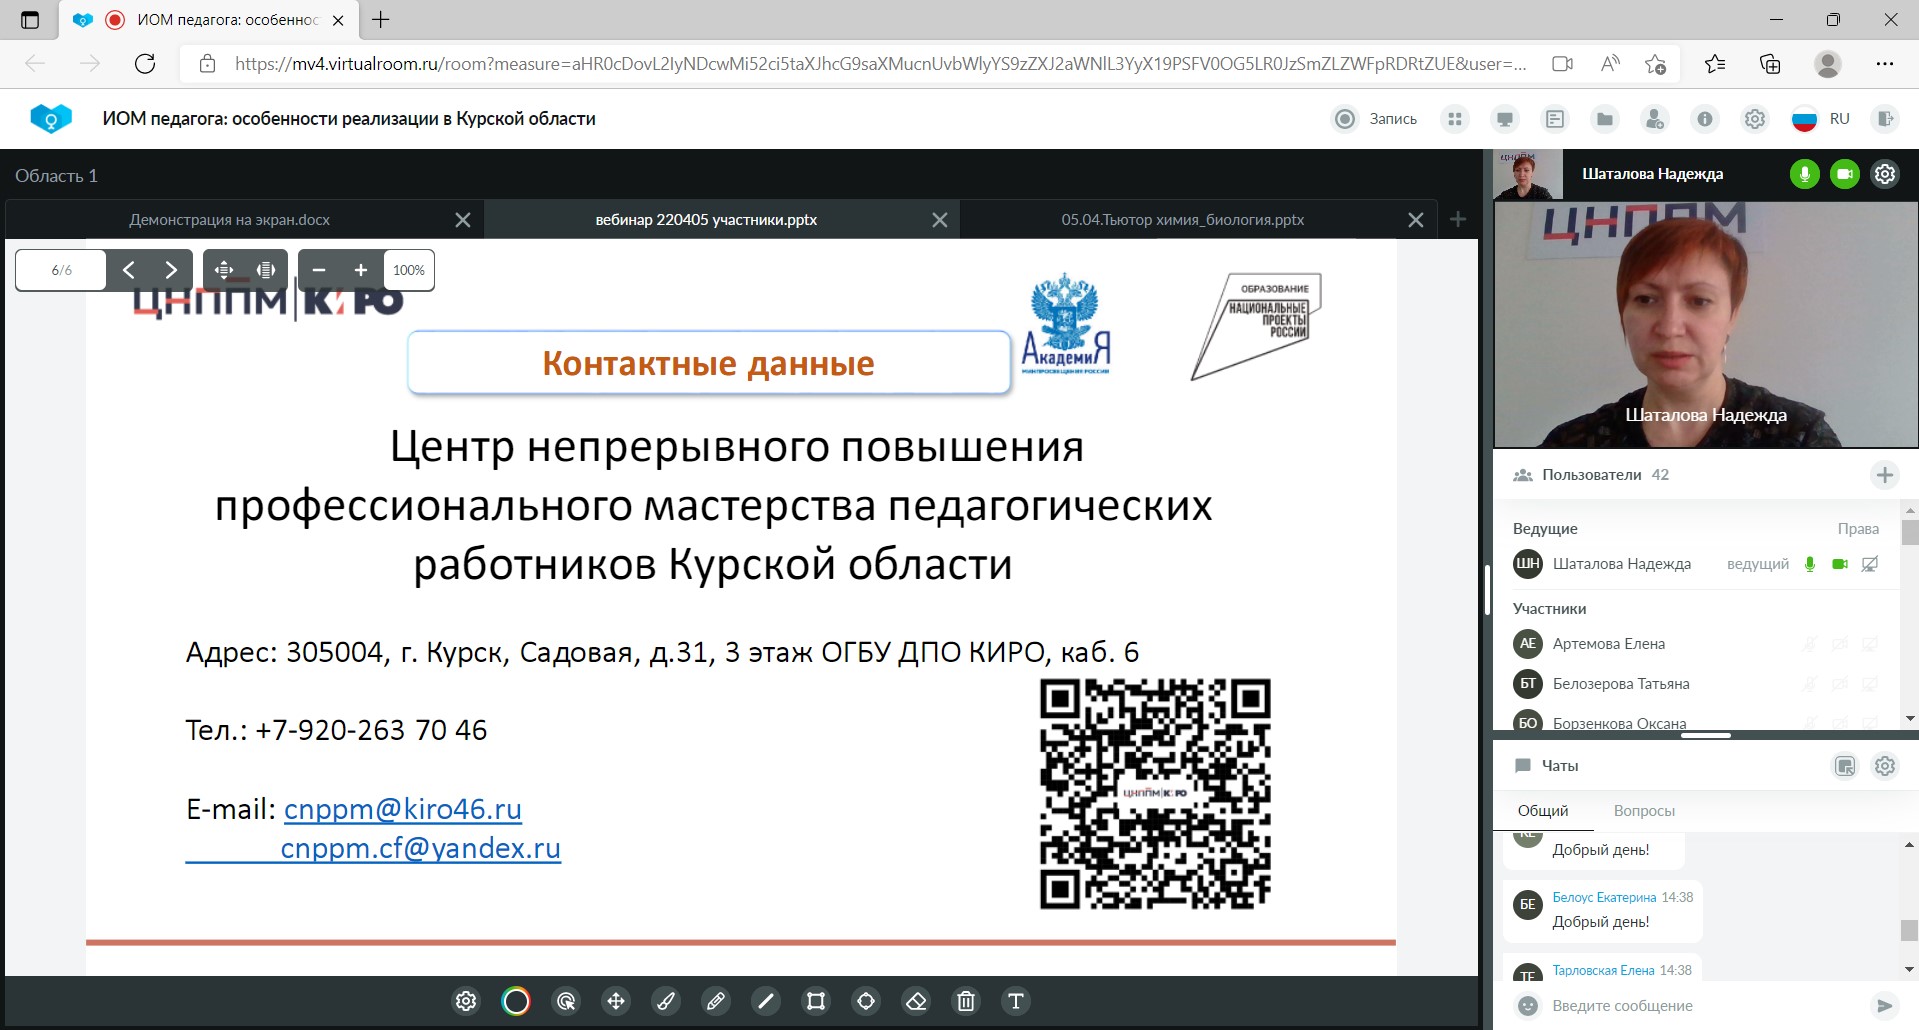Add a user with the plus button
The image size is (1919, 1030).
[x=1885, y=475]
